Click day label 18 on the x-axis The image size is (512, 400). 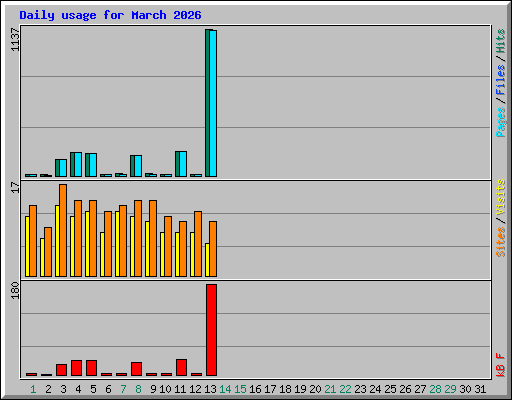(285, 389)
